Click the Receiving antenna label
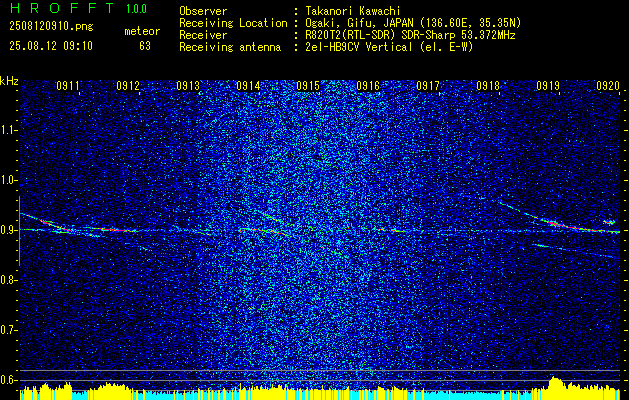Image resolution: width=629 pixels, height=400 pixels. [x=230, y=47]
